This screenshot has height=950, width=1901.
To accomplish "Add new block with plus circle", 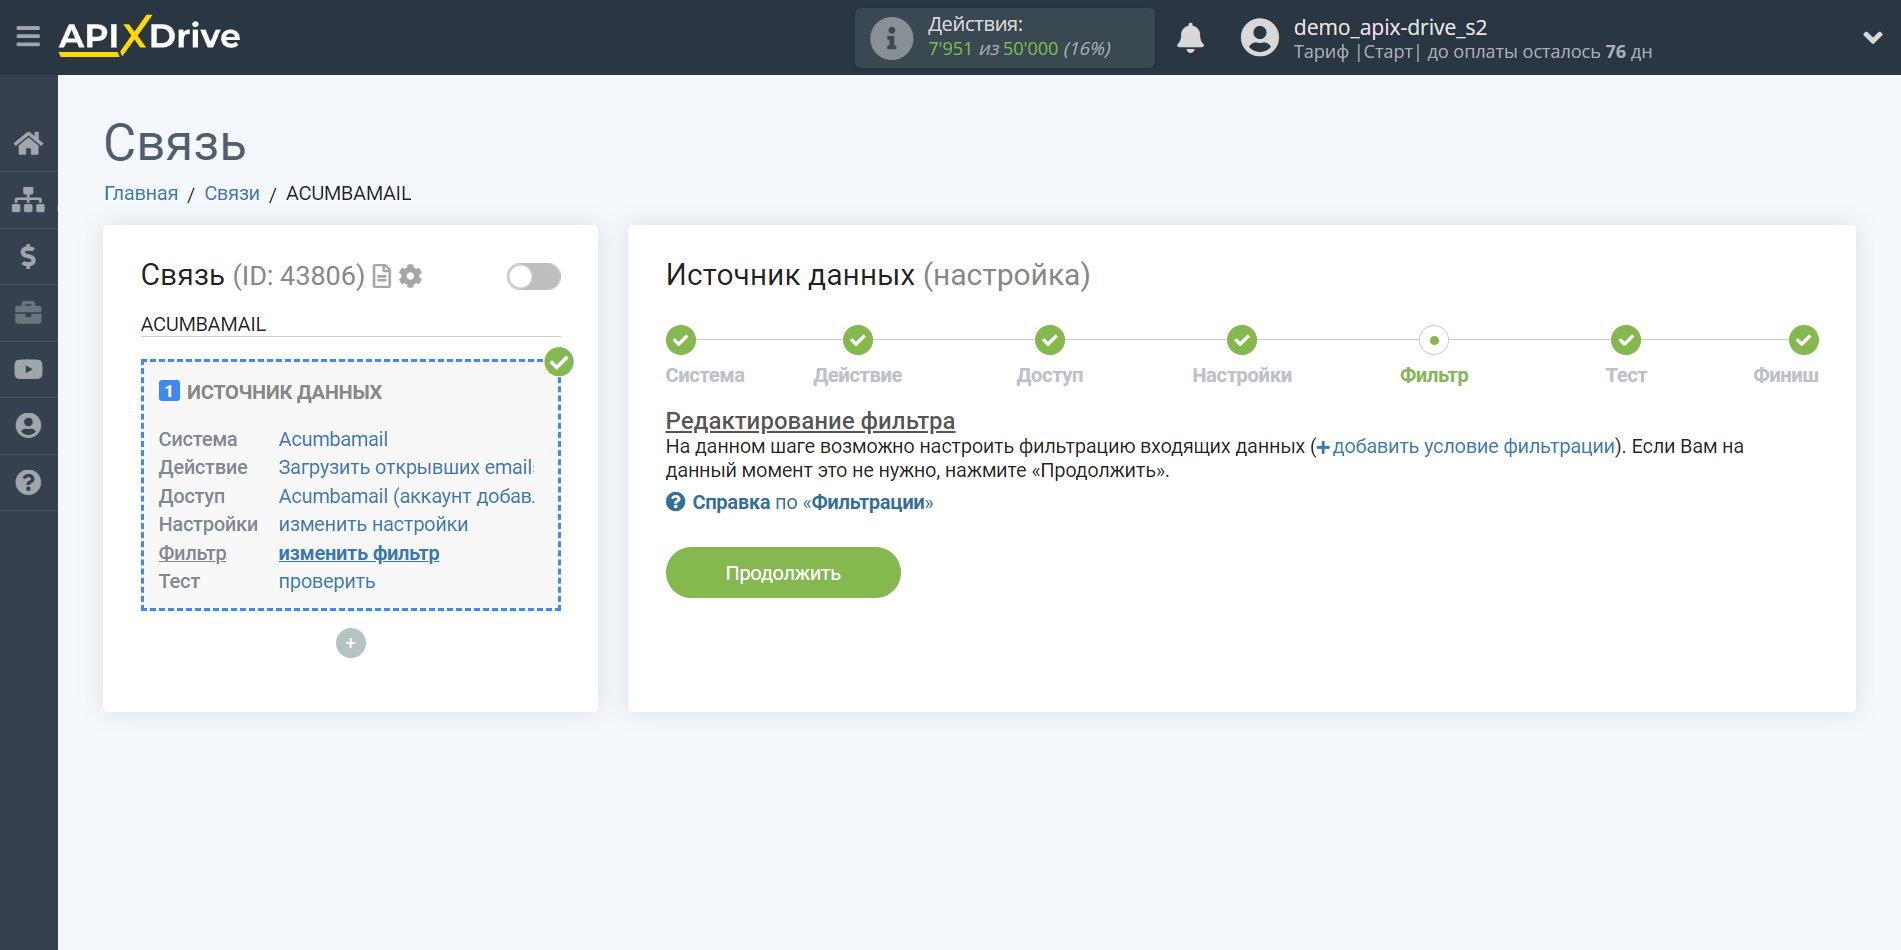I will click(351, 643).
